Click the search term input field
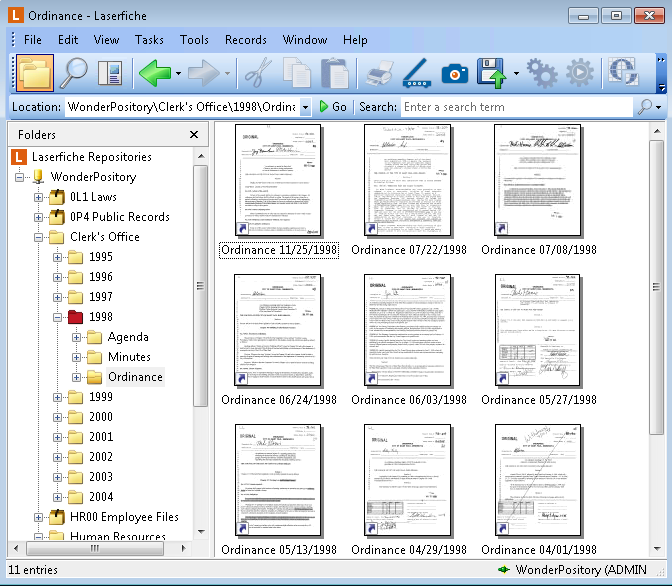This screenshot has height=586, width=672. point(517,107)
